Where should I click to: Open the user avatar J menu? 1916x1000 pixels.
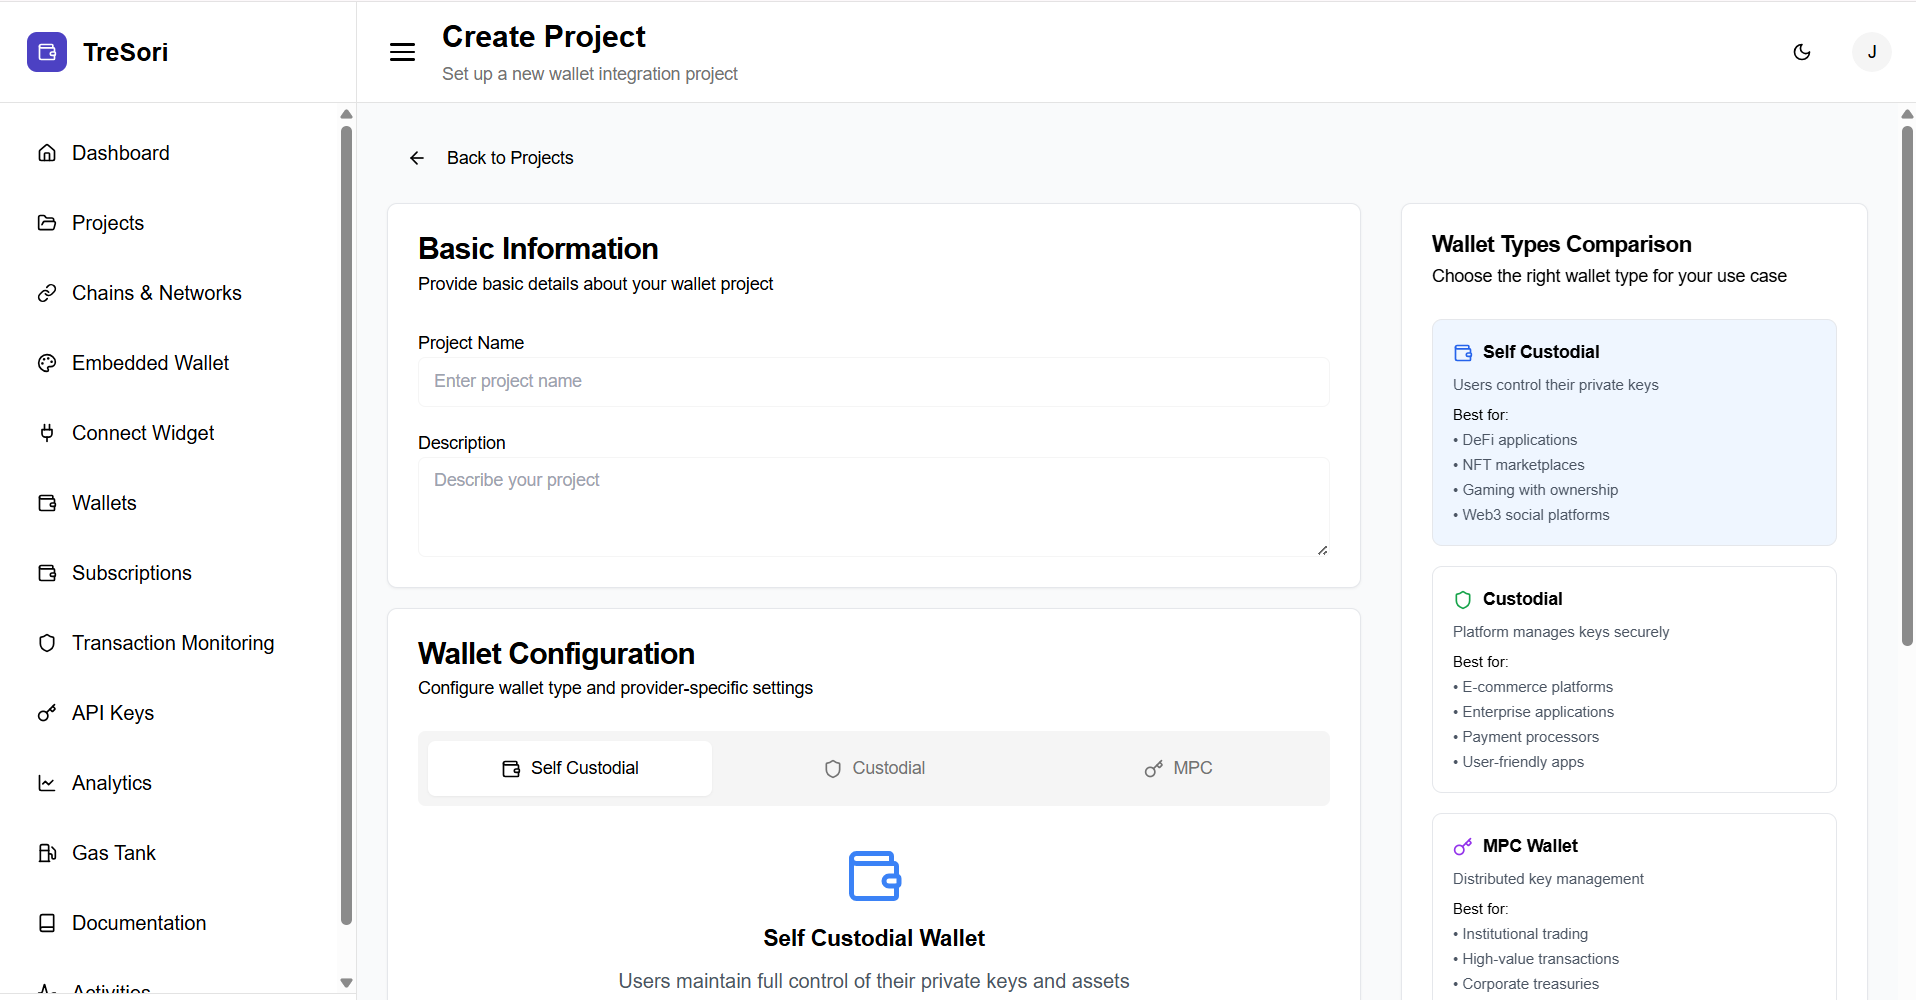(1871, 52)
